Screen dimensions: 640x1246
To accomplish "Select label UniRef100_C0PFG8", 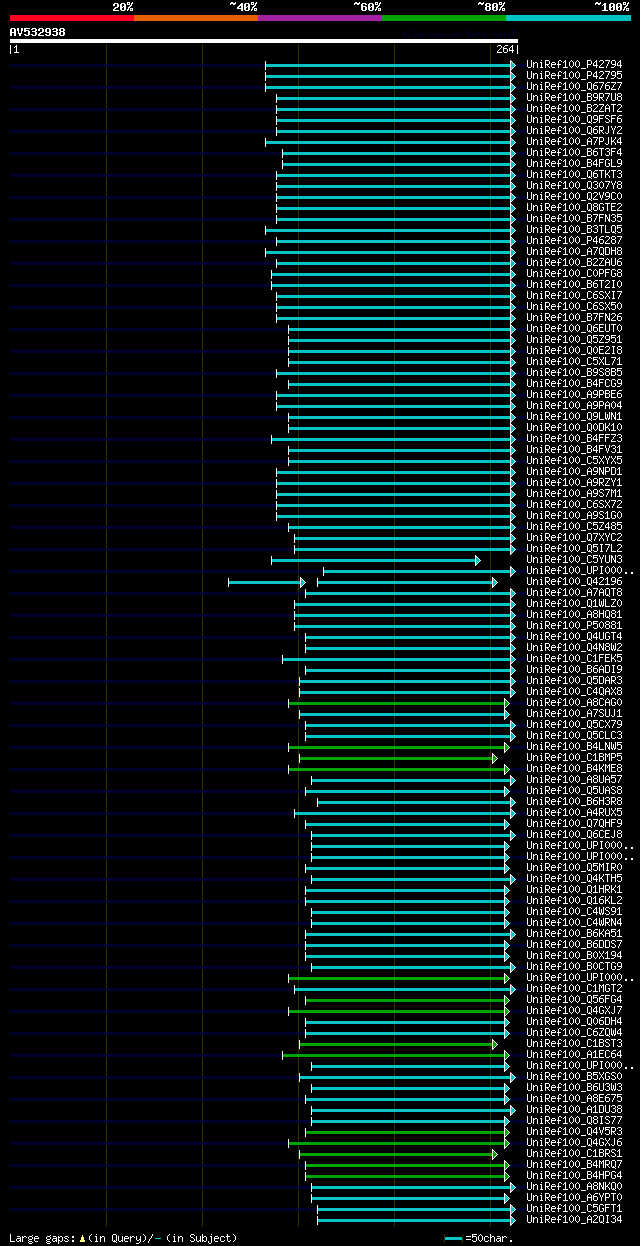I will [x=574, y=274].
